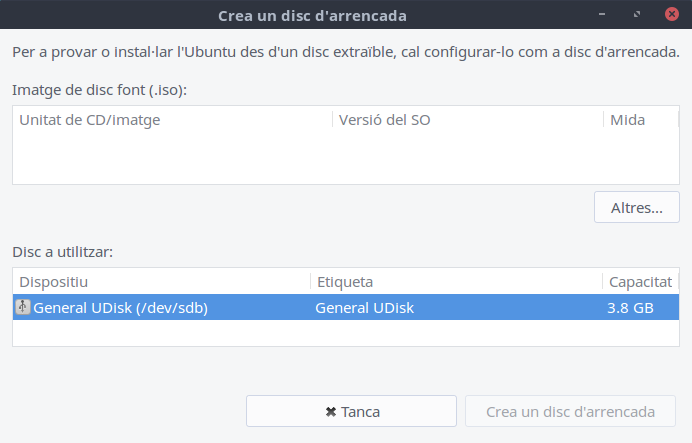
Task: Click the empty source image list area
Action: (346, 158)
